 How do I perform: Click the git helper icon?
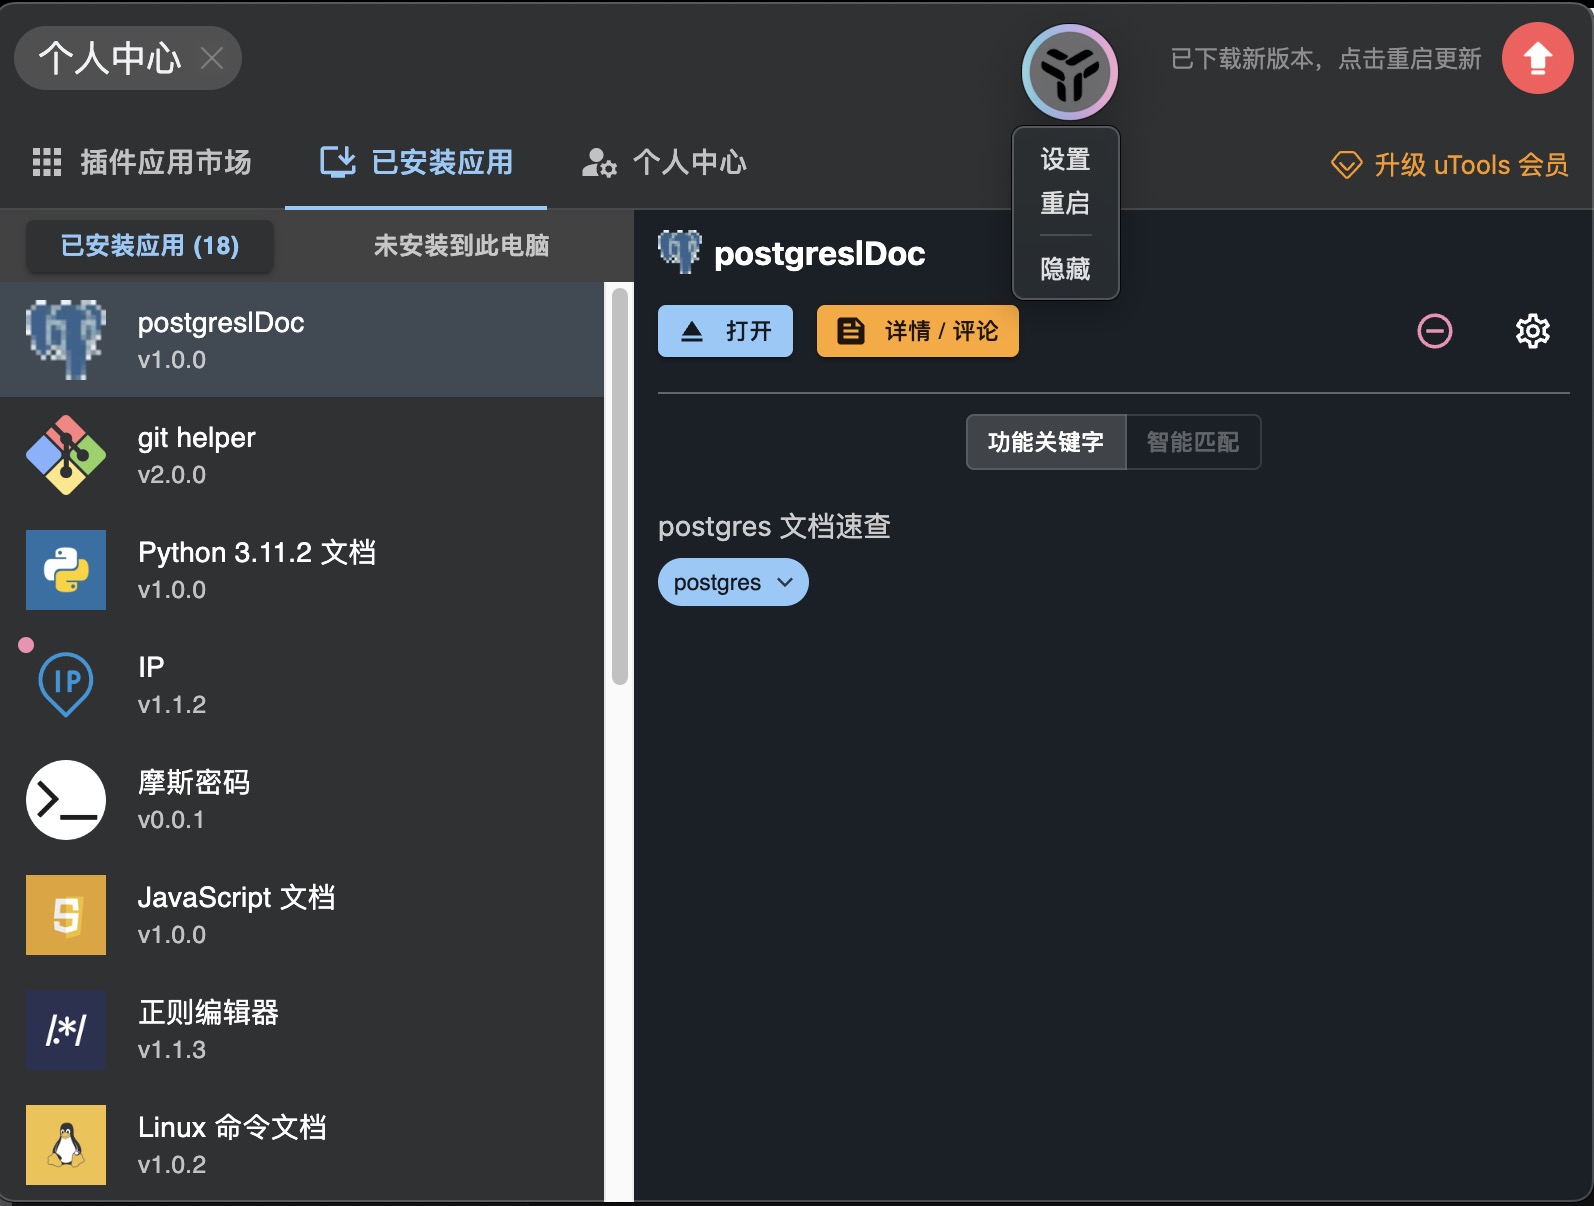click(x=66, y=455)
